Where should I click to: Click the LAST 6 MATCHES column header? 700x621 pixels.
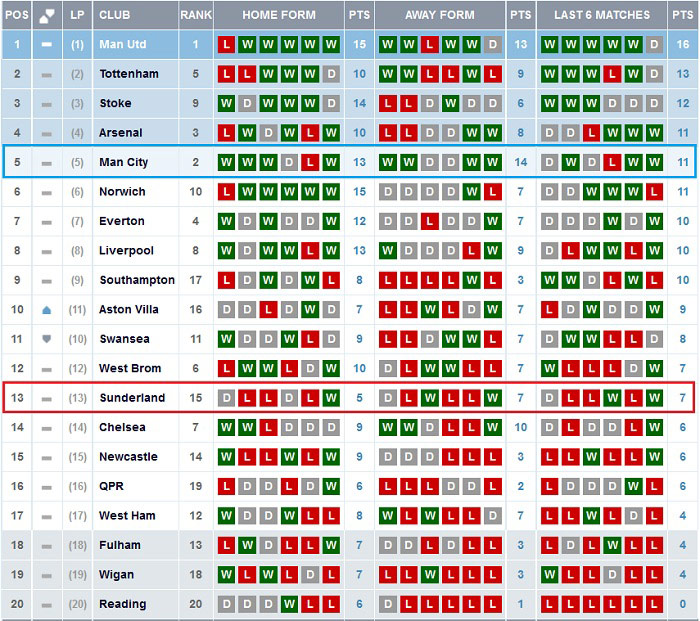(602, 15)
